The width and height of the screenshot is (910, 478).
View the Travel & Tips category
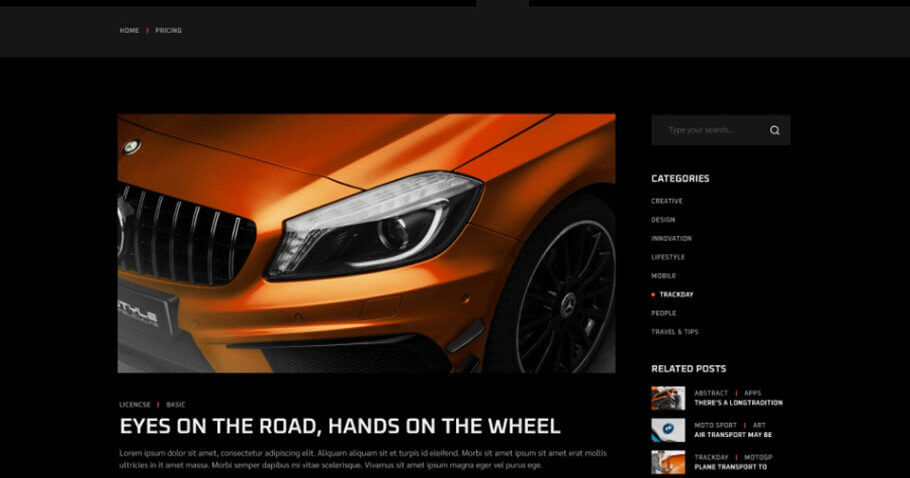click(675, 332)
